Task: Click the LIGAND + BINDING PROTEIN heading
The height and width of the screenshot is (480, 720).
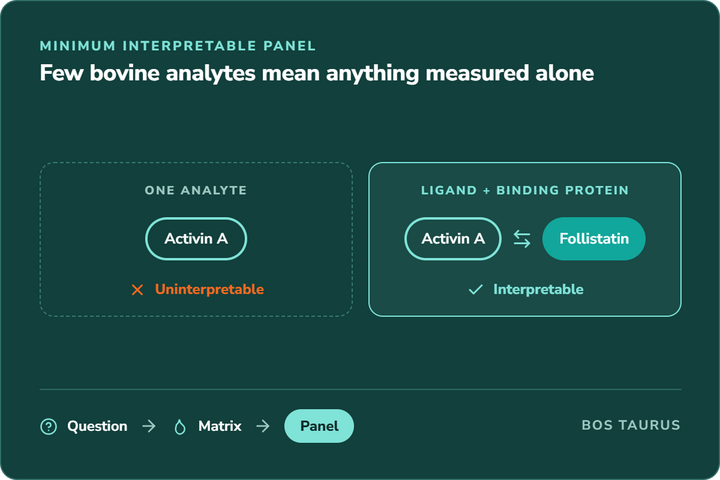Action: pos(525,190)
